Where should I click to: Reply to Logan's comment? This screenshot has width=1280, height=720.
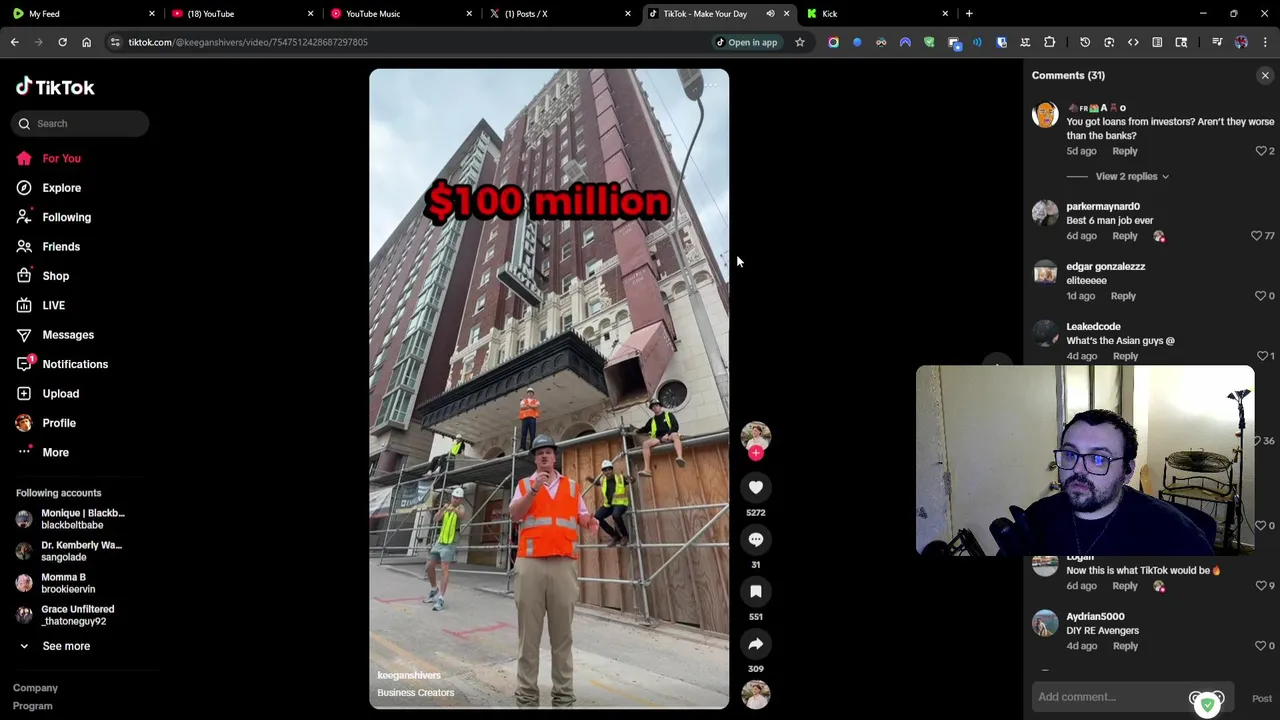[x=1125, y=586]
